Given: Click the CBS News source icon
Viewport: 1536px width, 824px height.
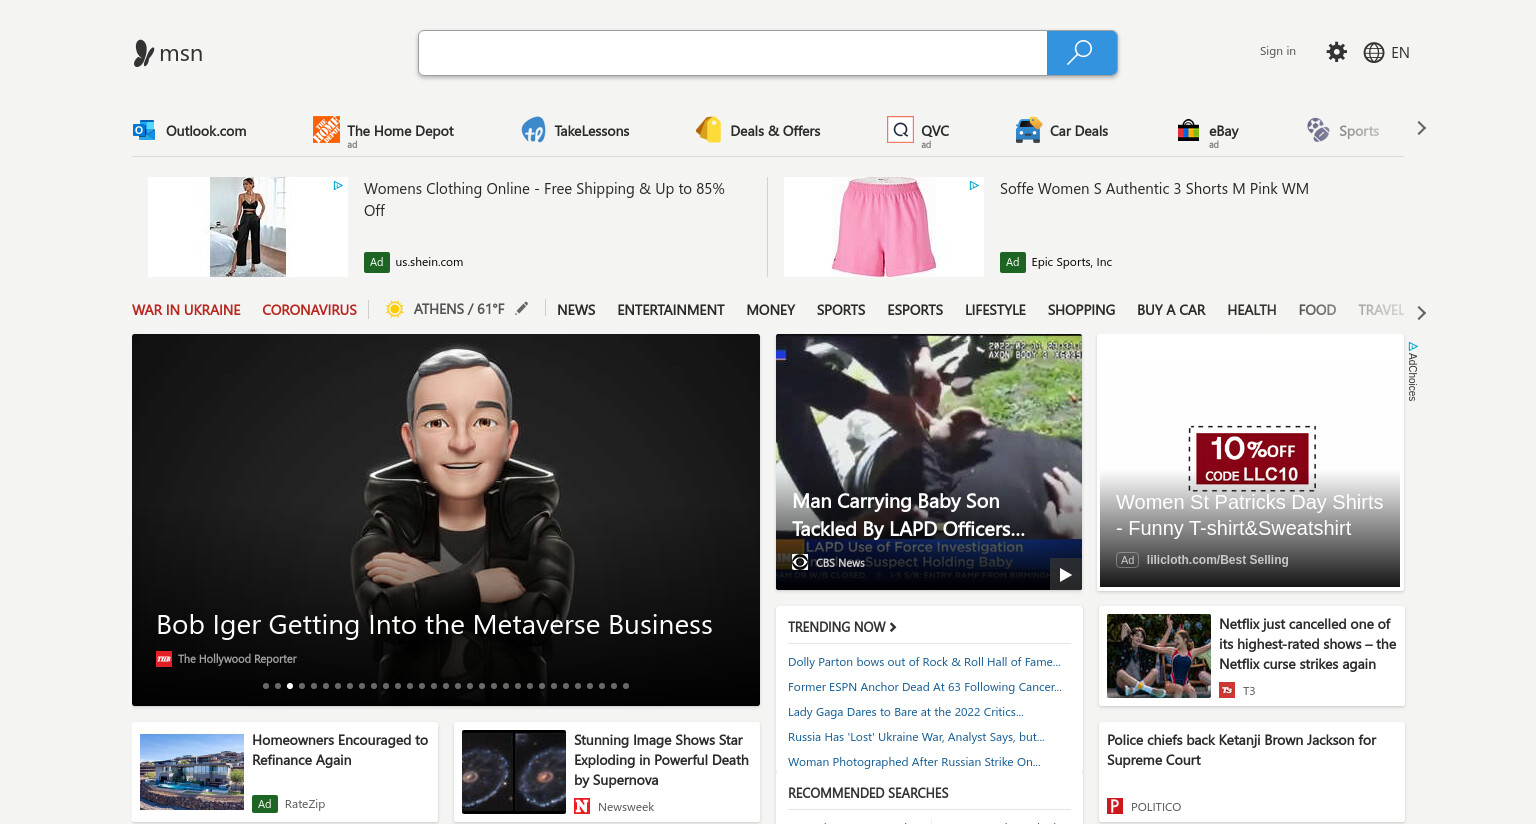Looking at the screenshot, I should click(800, 562).
